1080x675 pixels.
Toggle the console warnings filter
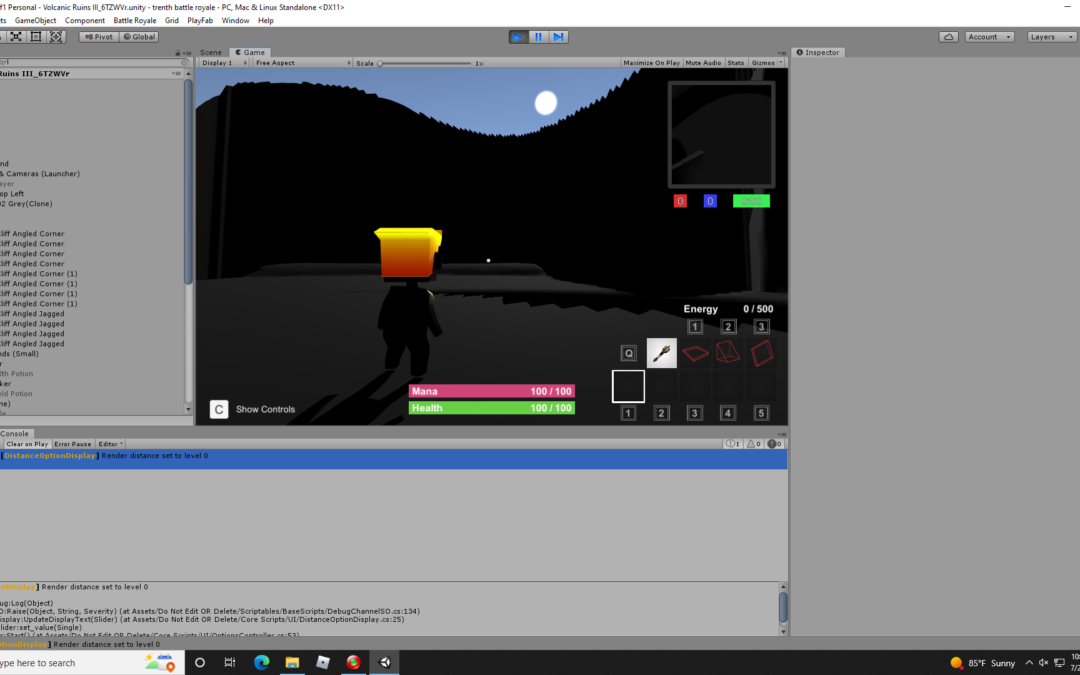(x=754, y=444)
